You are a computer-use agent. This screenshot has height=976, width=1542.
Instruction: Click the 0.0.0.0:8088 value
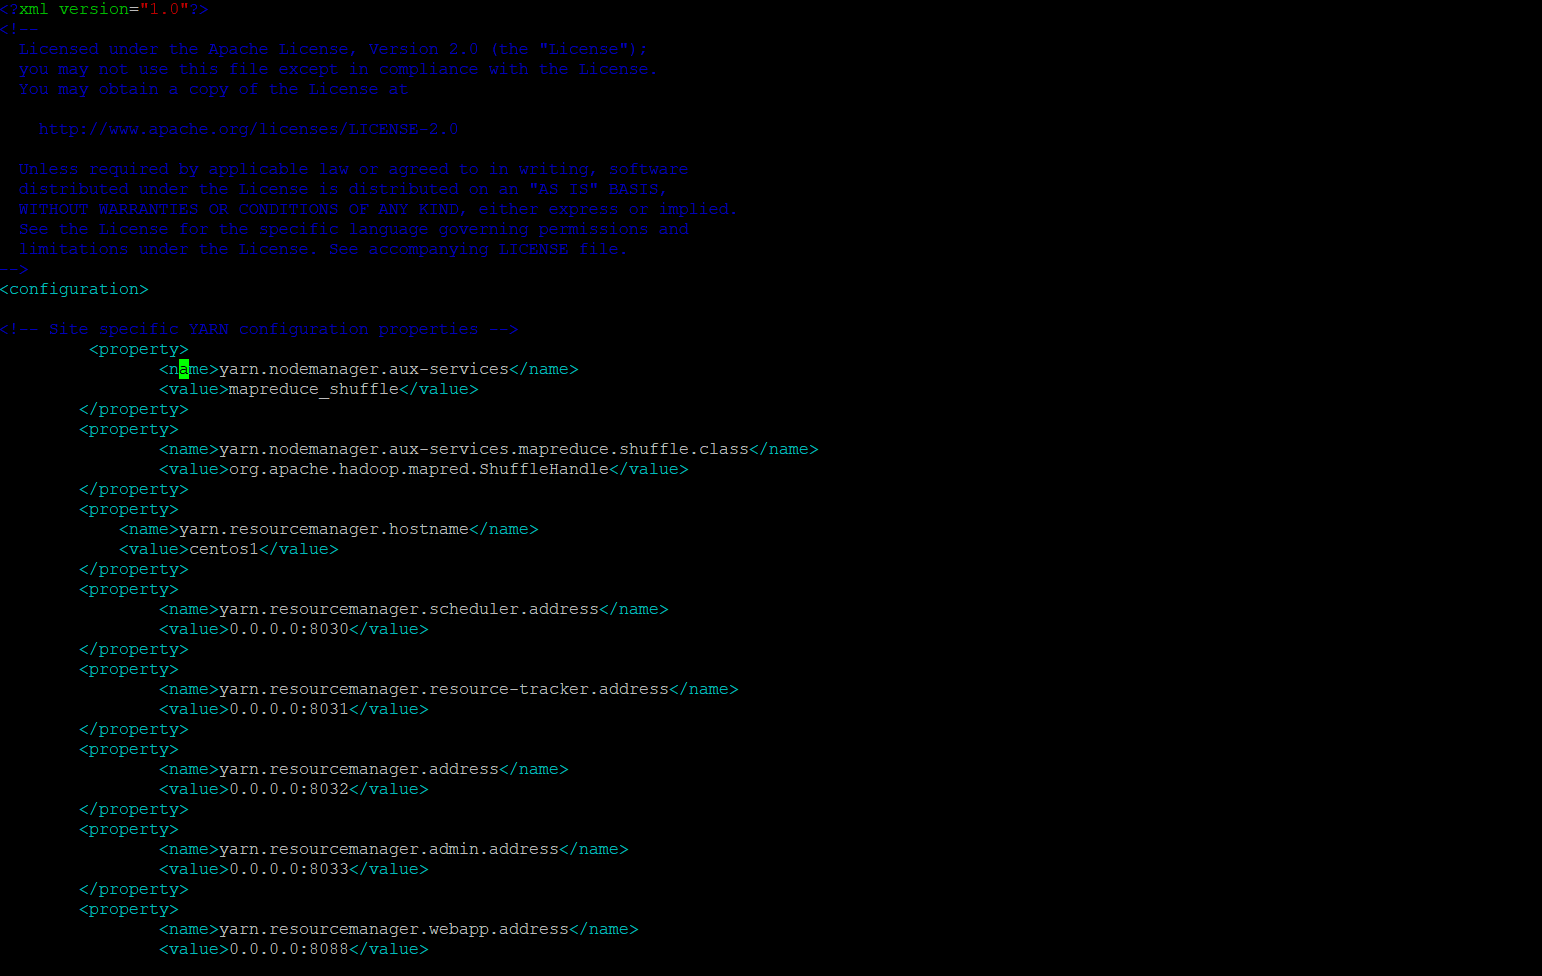tap(289, 949)
